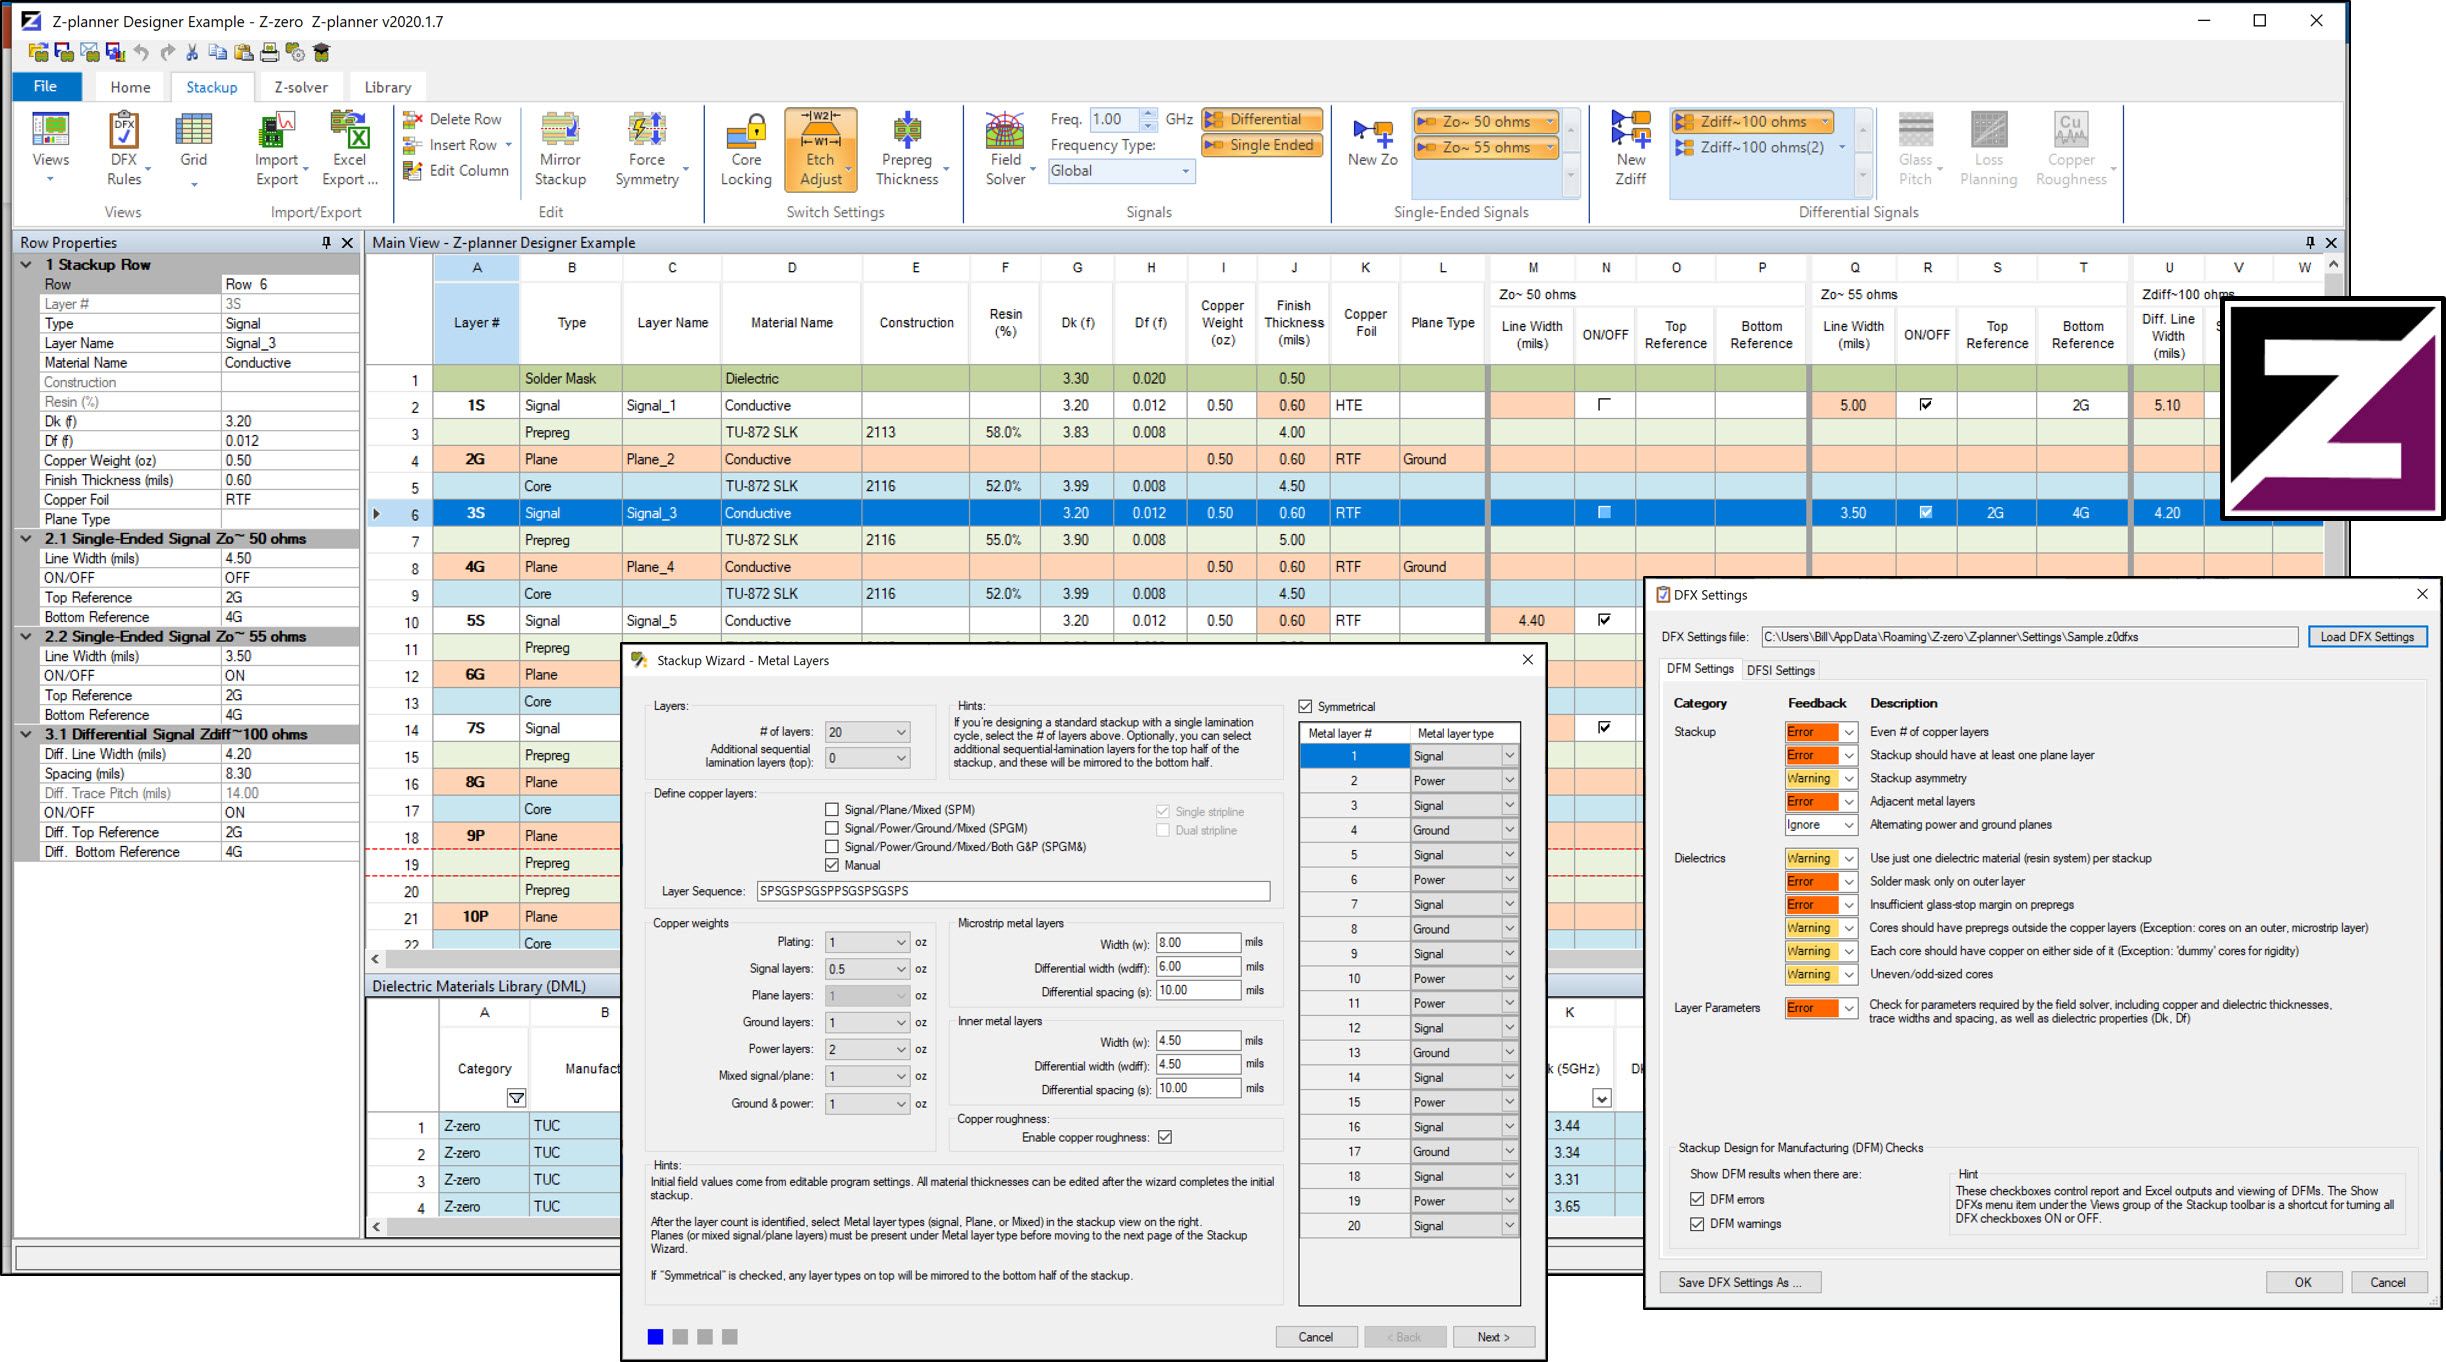Image resolution: width=2446 pixels, height=1362 pixels.
Task: Switch to the Library tab
Action: tap(387, 87)
